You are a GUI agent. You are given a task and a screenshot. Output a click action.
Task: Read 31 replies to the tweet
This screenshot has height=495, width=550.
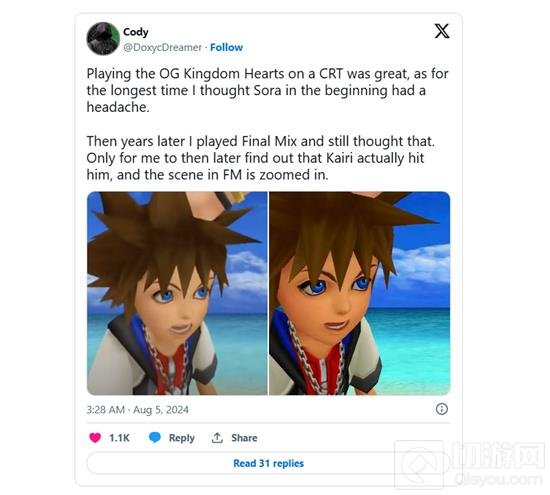(x=268, y=463)
